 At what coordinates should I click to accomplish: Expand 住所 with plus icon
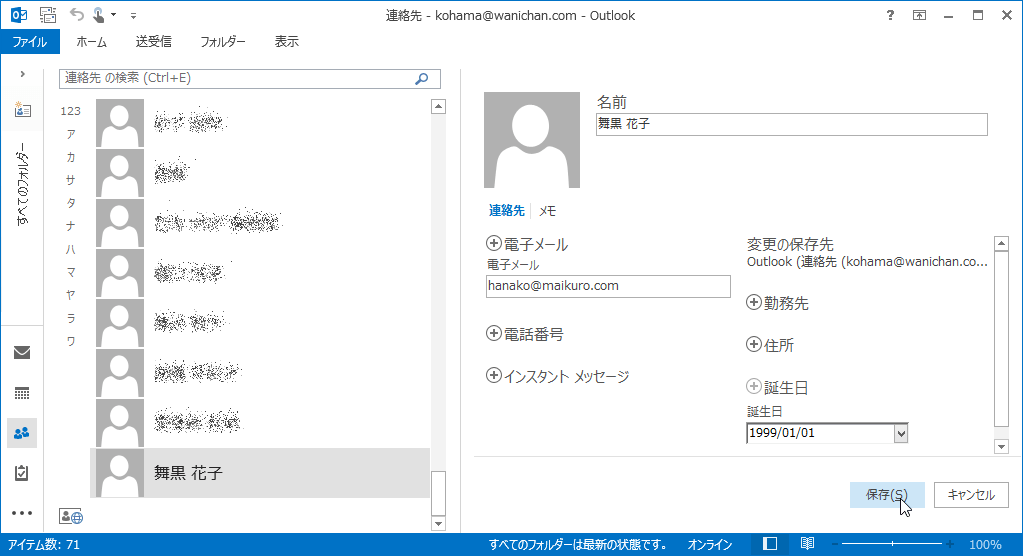754,344
